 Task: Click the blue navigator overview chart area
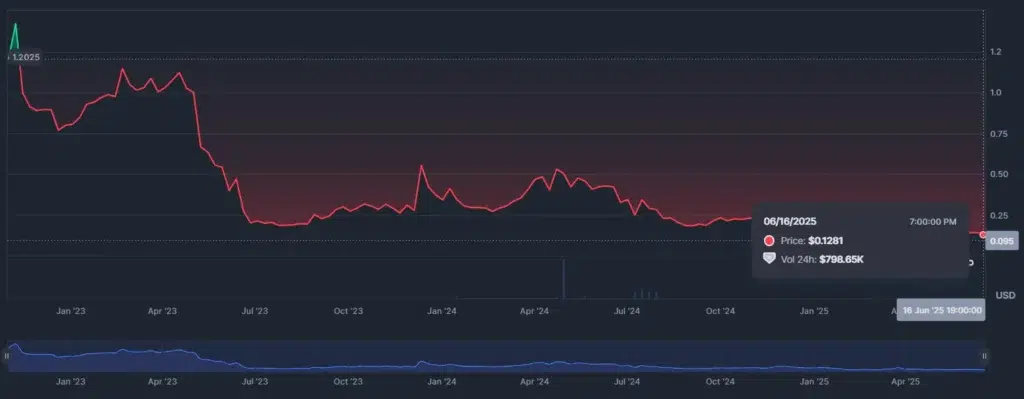click(x=495, y=356)
